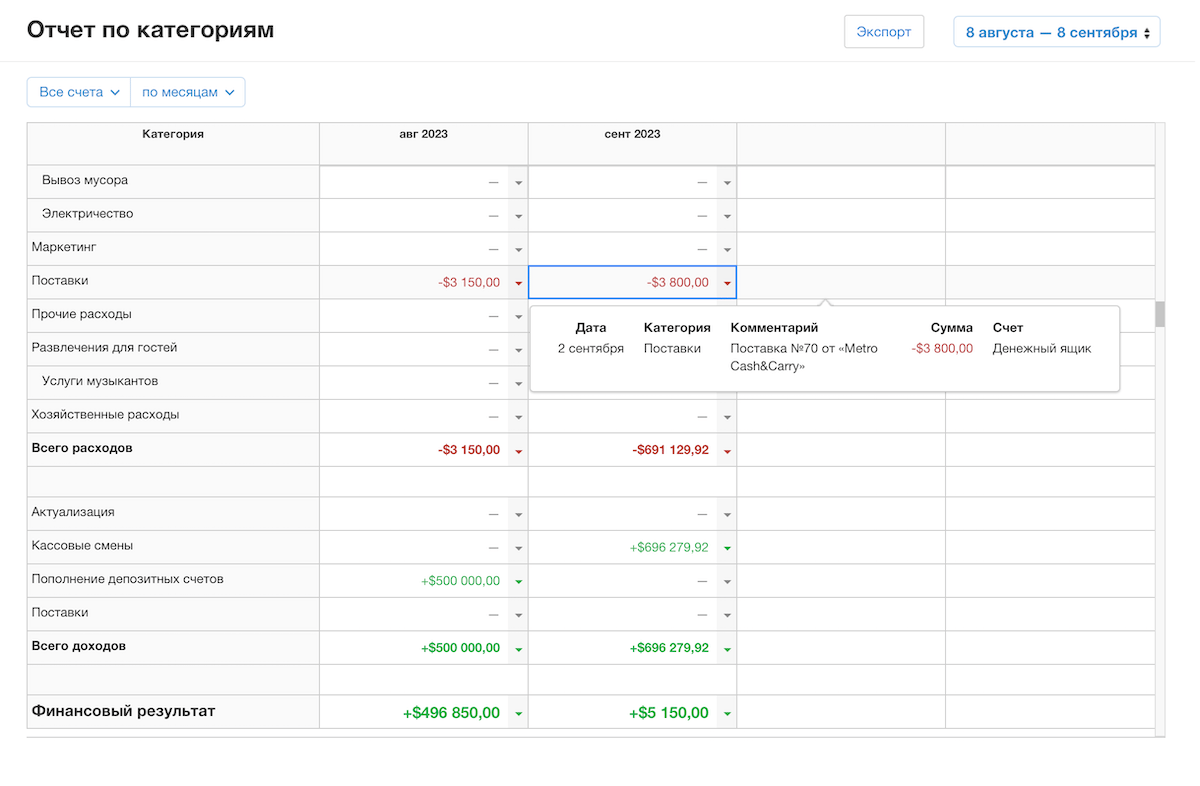The width and height of the screenshot is (1200, 786).
Task: Select the авг 2023 column header
Action: tap(423, 135)
